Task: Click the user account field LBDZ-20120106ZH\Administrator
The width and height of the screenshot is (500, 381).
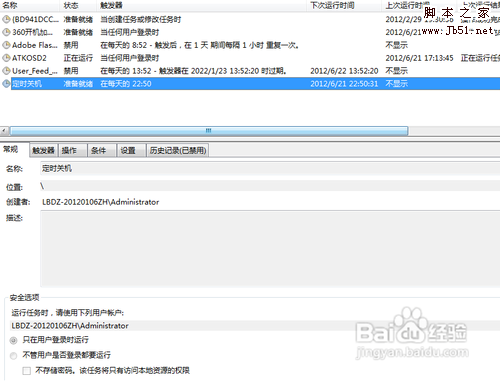Action: (255, 326)
